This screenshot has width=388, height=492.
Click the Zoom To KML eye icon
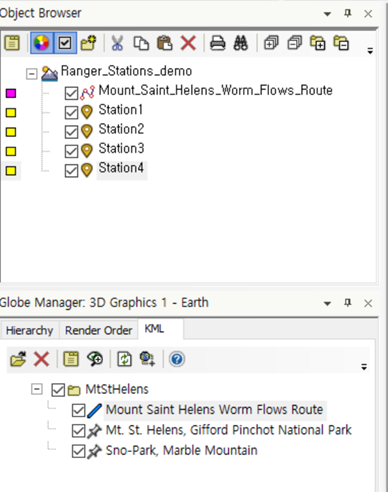pos(95,359)
